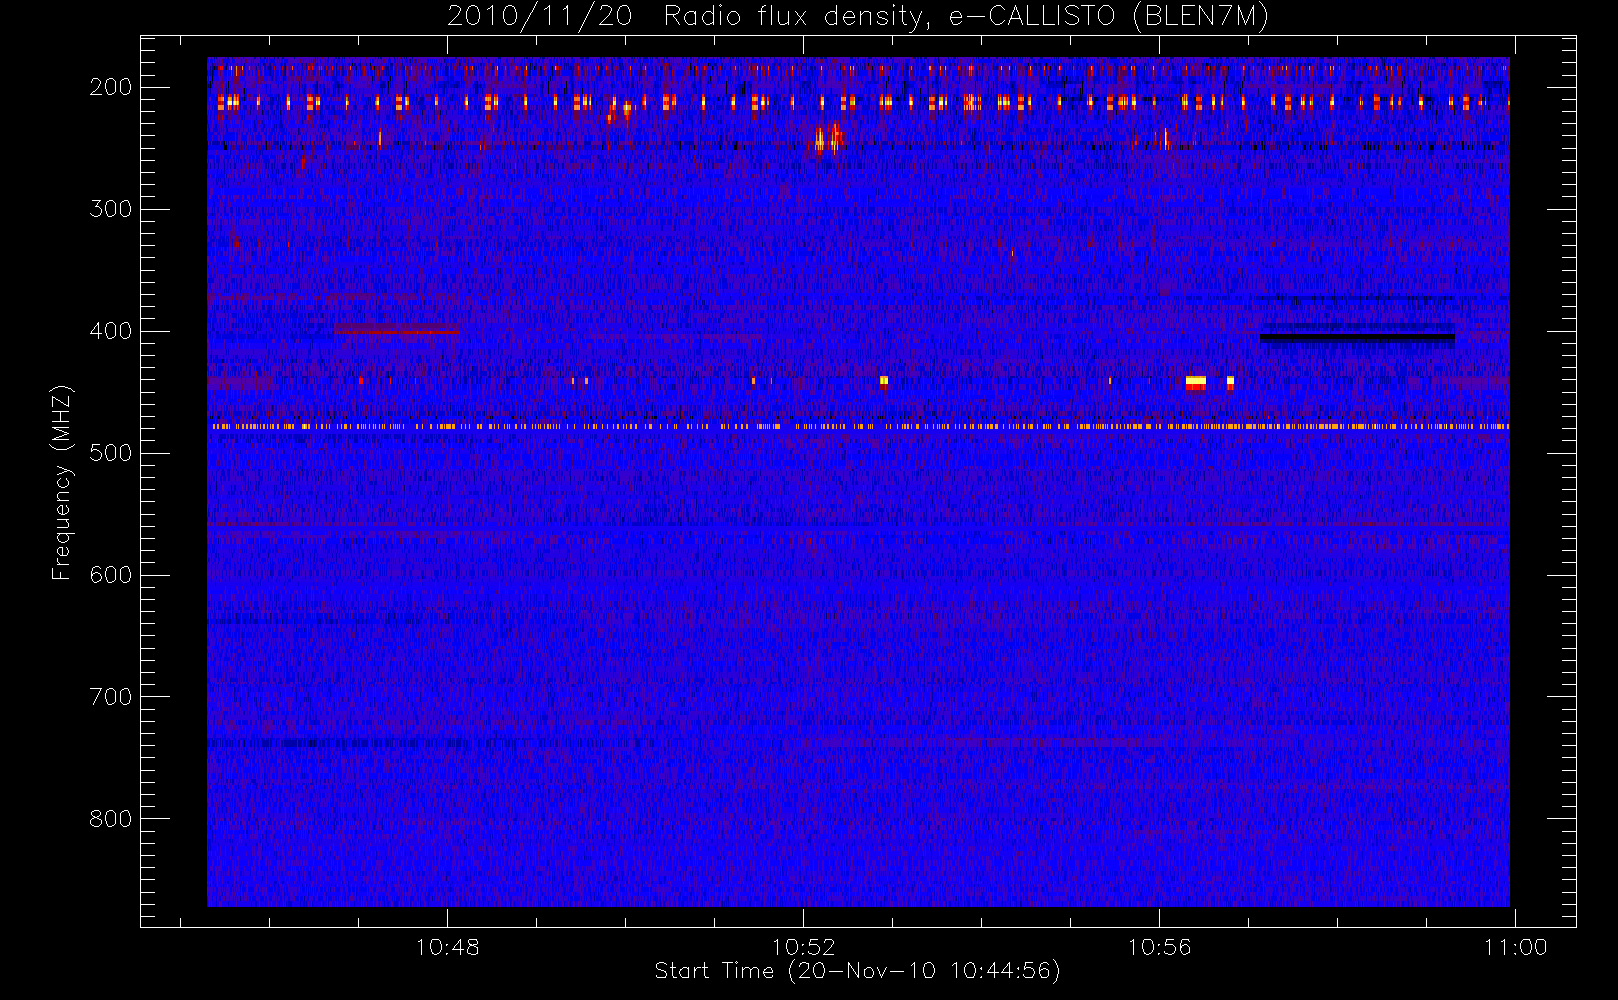Click the 400 frequency tick label
Screen dimensions: 1618x1000
pos(111,331)
